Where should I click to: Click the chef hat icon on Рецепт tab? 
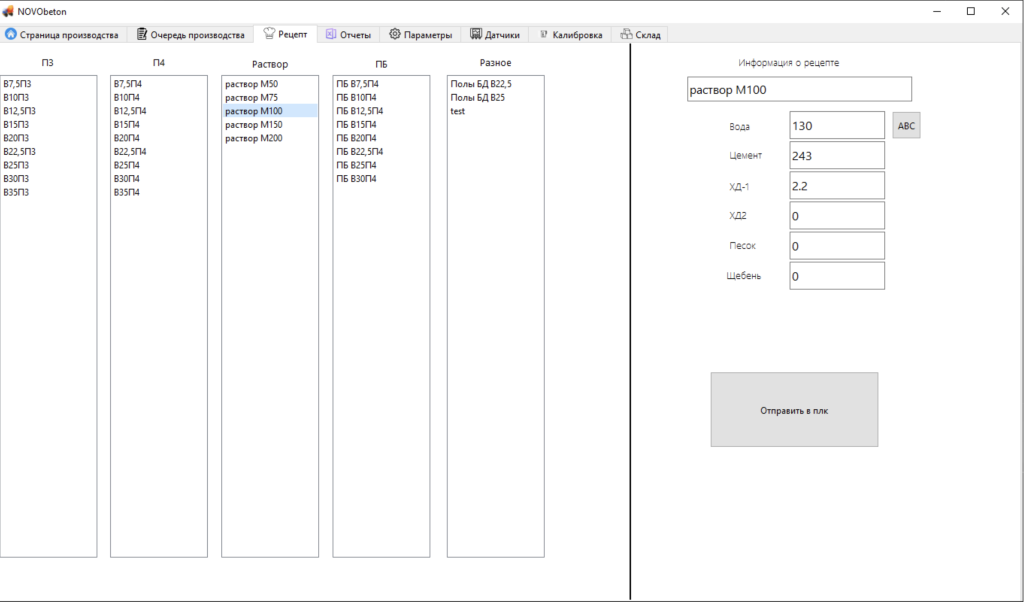tap(268, 34)
